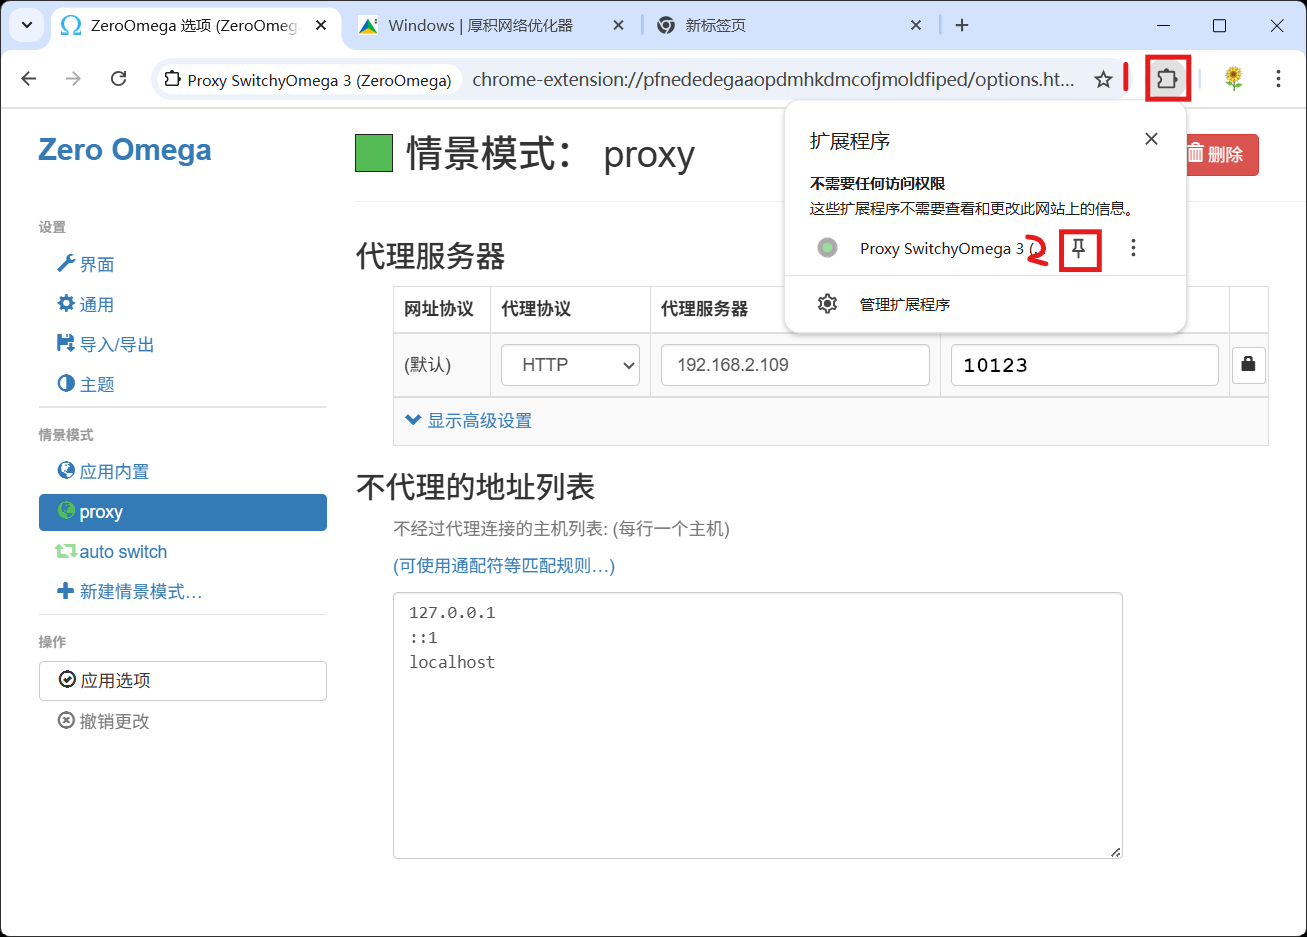Image resolution: width=1307 pixels, height=937 pixels.
Task: Click the lock icon beside the port field
Action: (x=1248, y=365)
